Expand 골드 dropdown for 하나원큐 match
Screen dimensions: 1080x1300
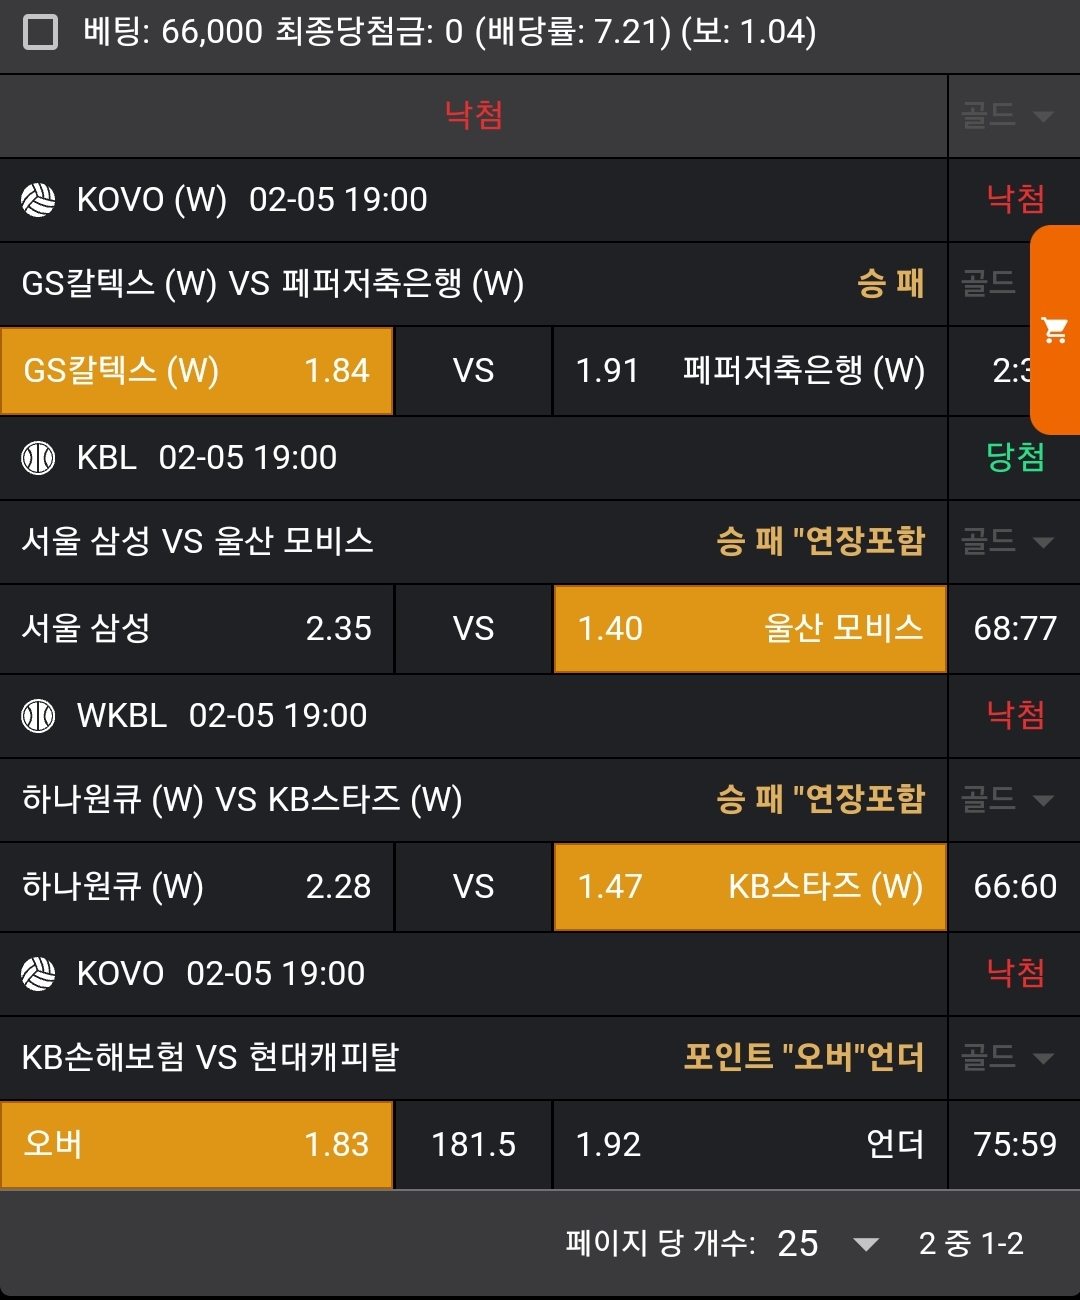(x=1008, y=800)
